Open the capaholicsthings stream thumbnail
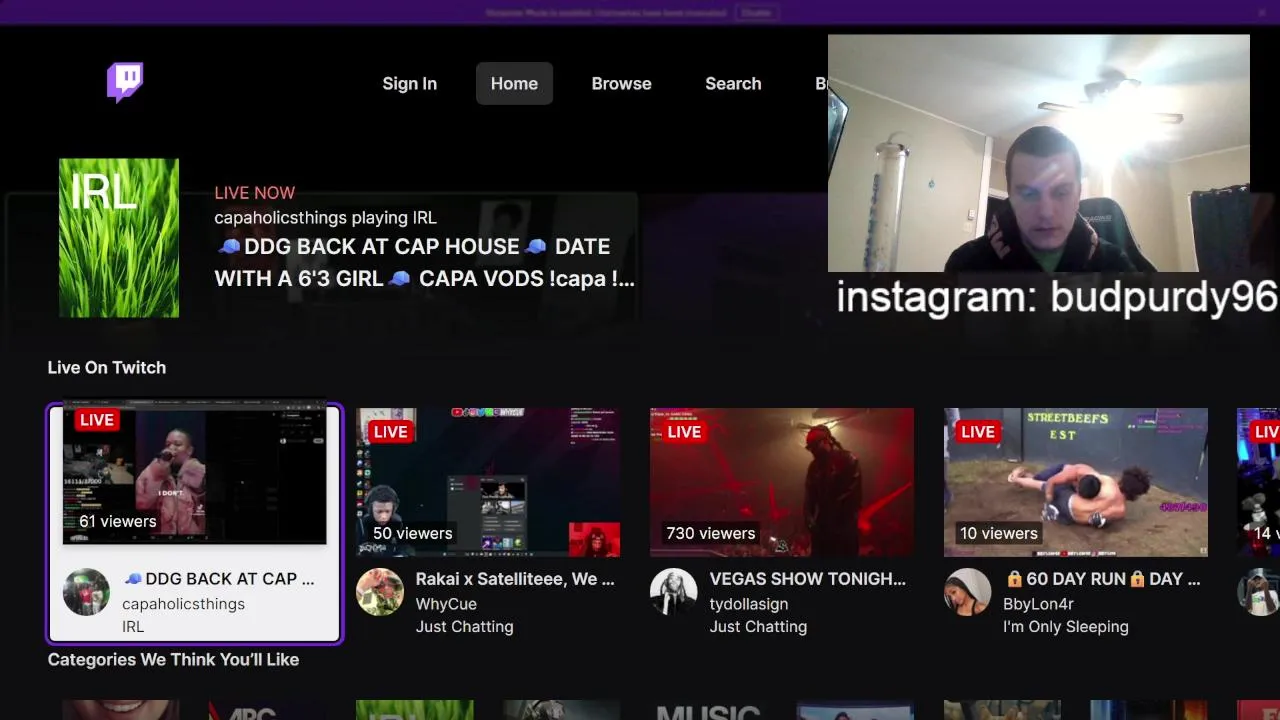 (x=194, y=475)
